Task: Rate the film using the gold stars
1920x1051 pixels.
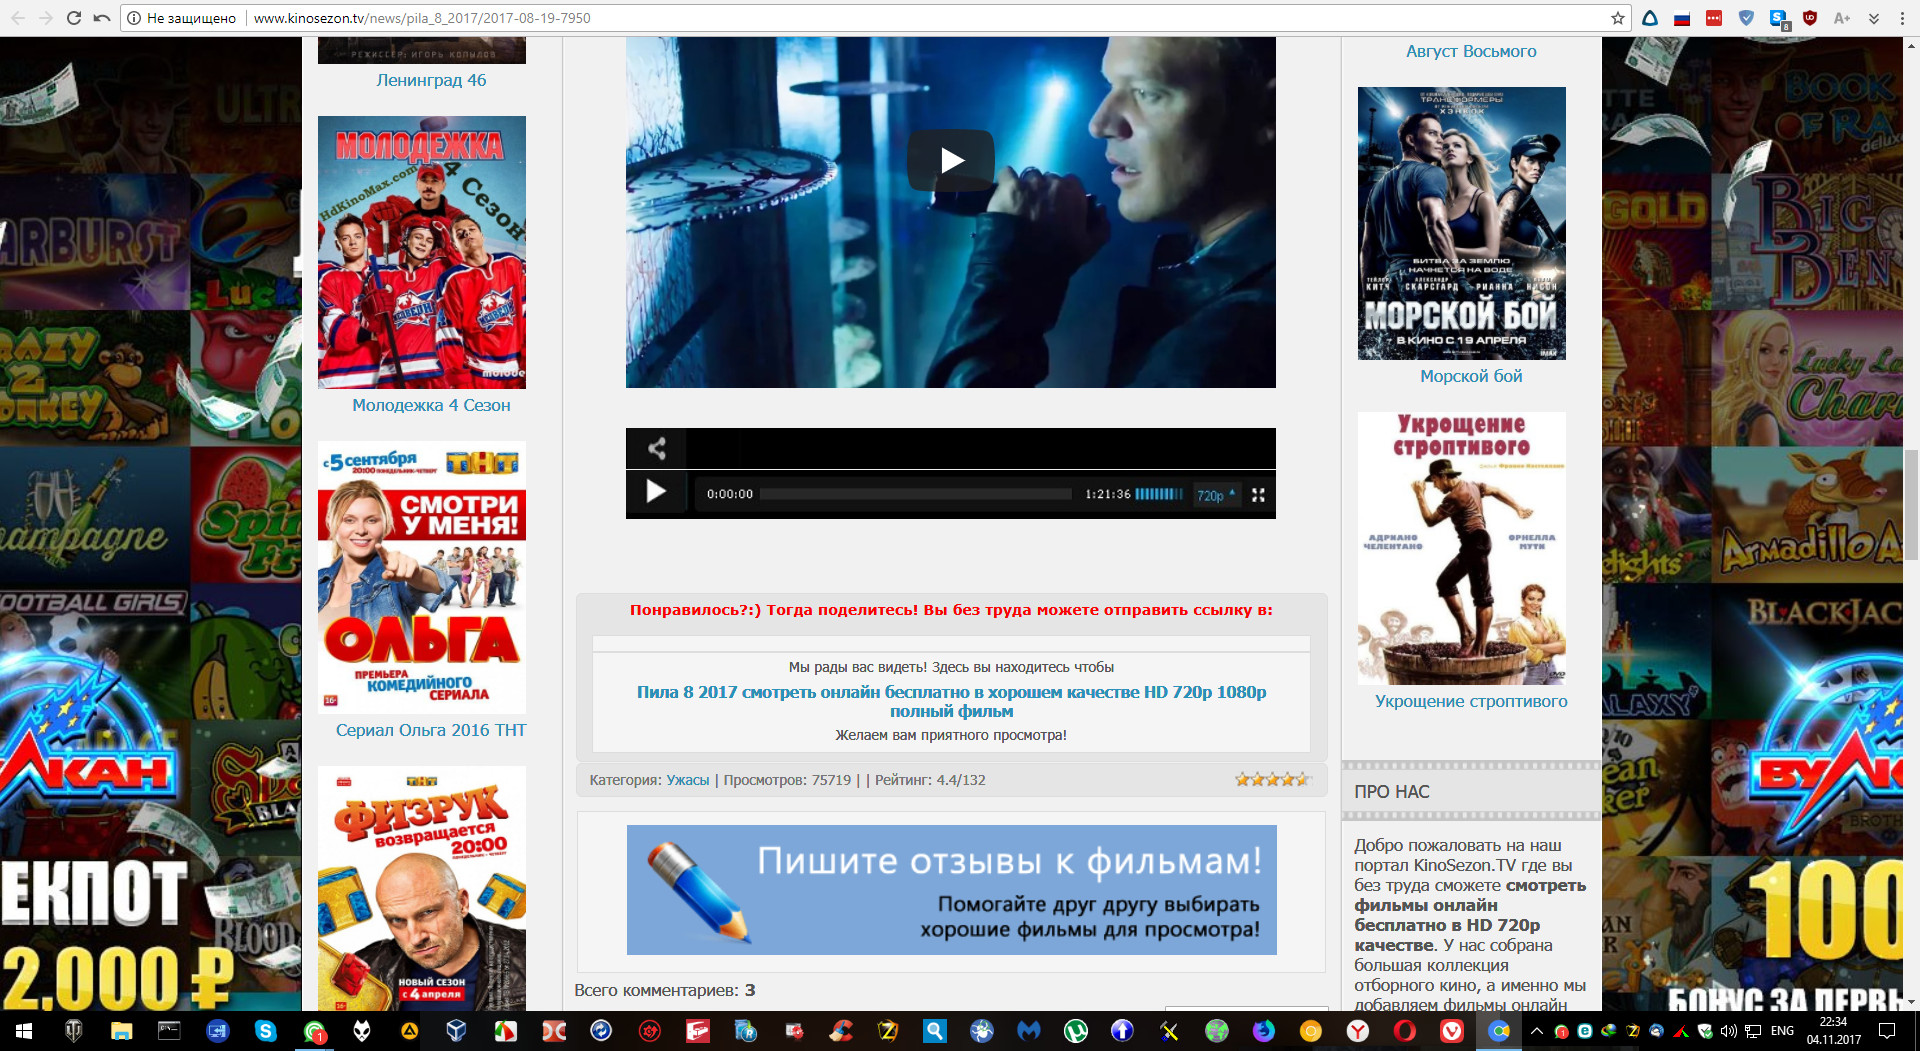Action: (1272, 779)
